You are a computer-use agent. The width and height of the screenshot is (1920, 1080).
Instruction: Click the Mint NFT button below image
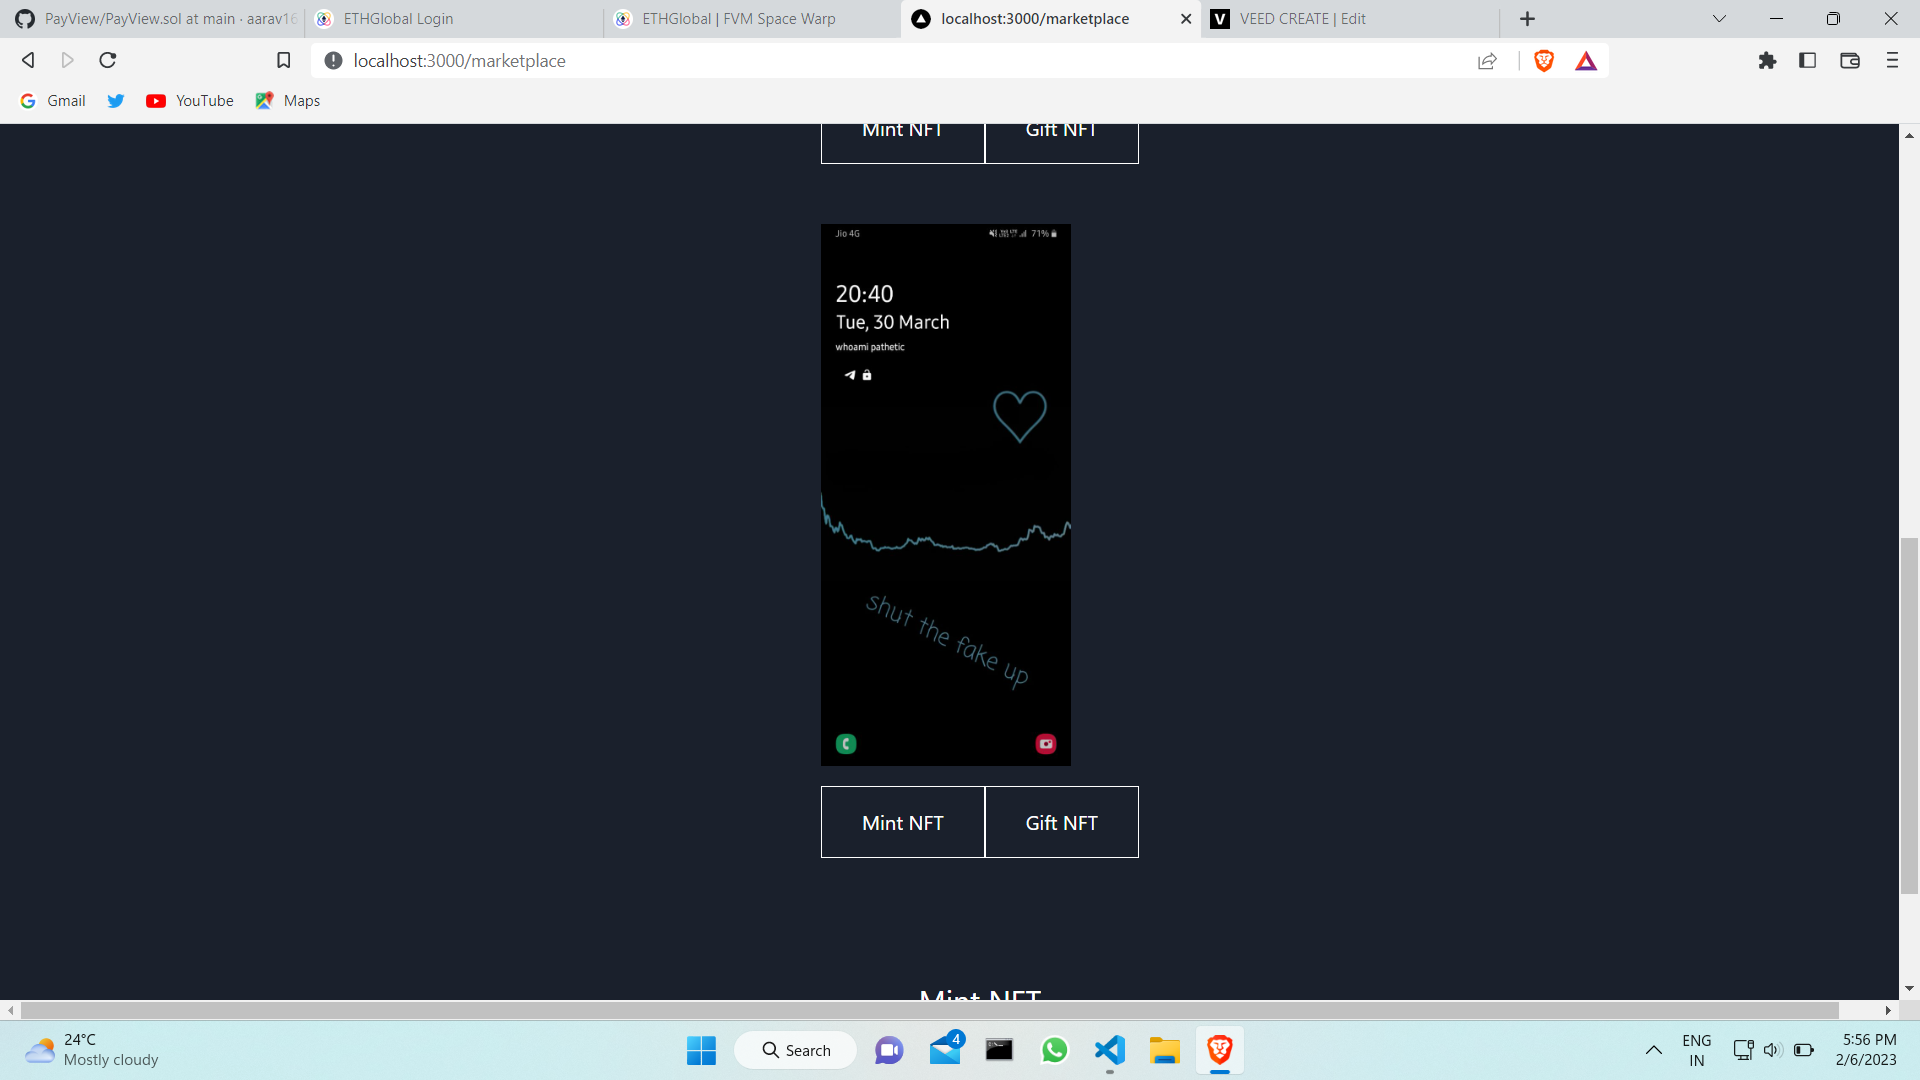[903, 822]
